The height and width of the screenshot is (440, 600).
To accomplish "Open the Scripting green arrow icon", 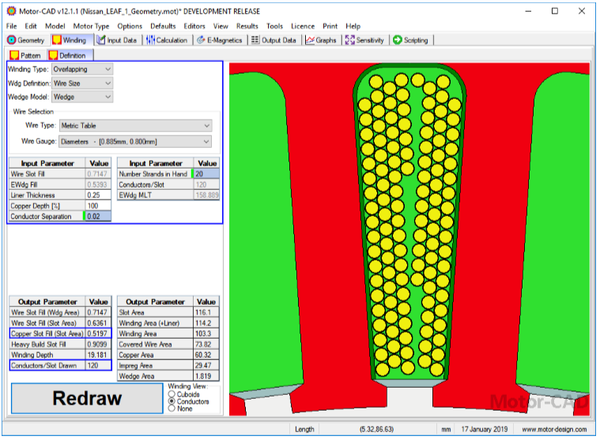I will [x=398, y=40].
